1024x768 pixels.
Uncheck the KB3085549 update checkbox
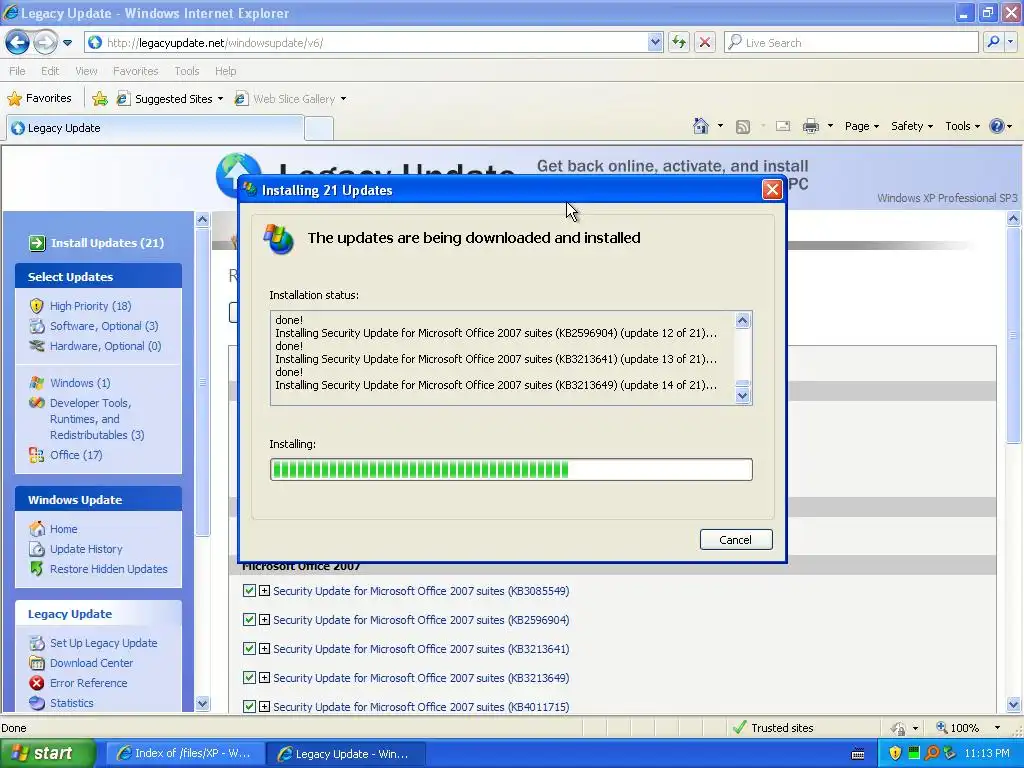[x=249, y=590]
